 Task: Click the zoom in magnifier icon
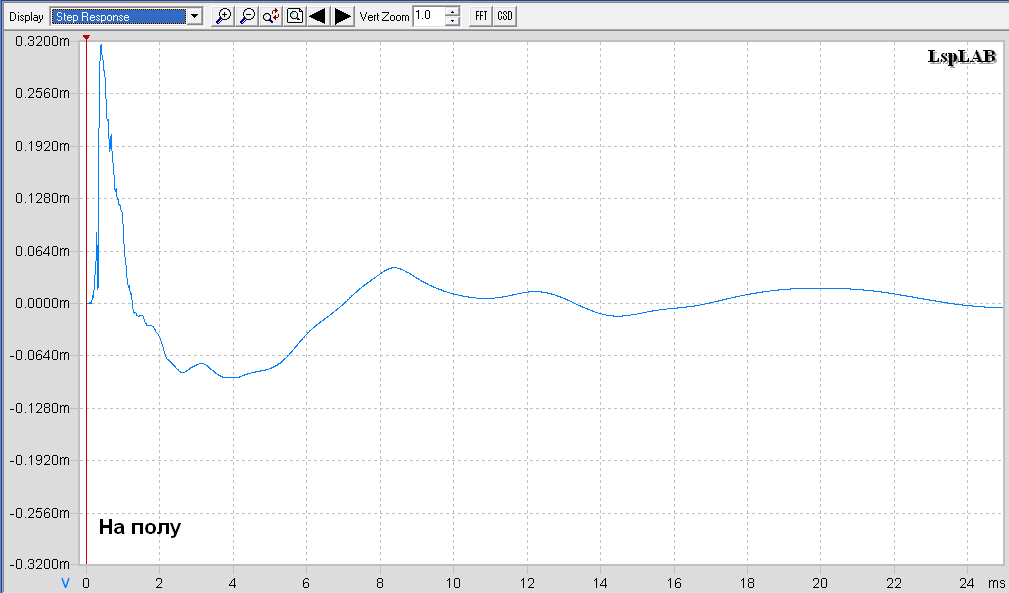coord(223,16)
